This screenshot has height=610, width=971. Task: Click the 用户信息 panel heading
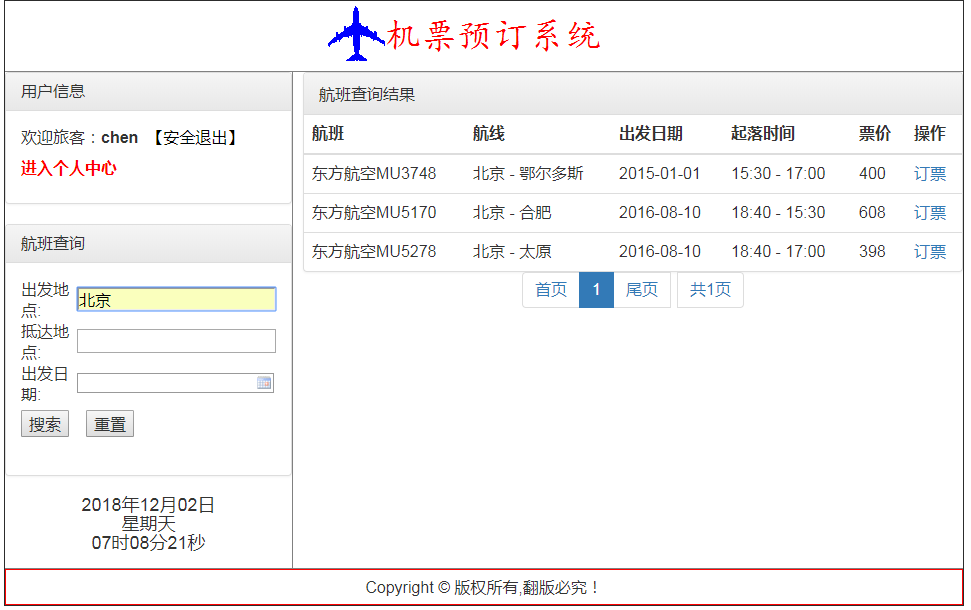(53, 92)
